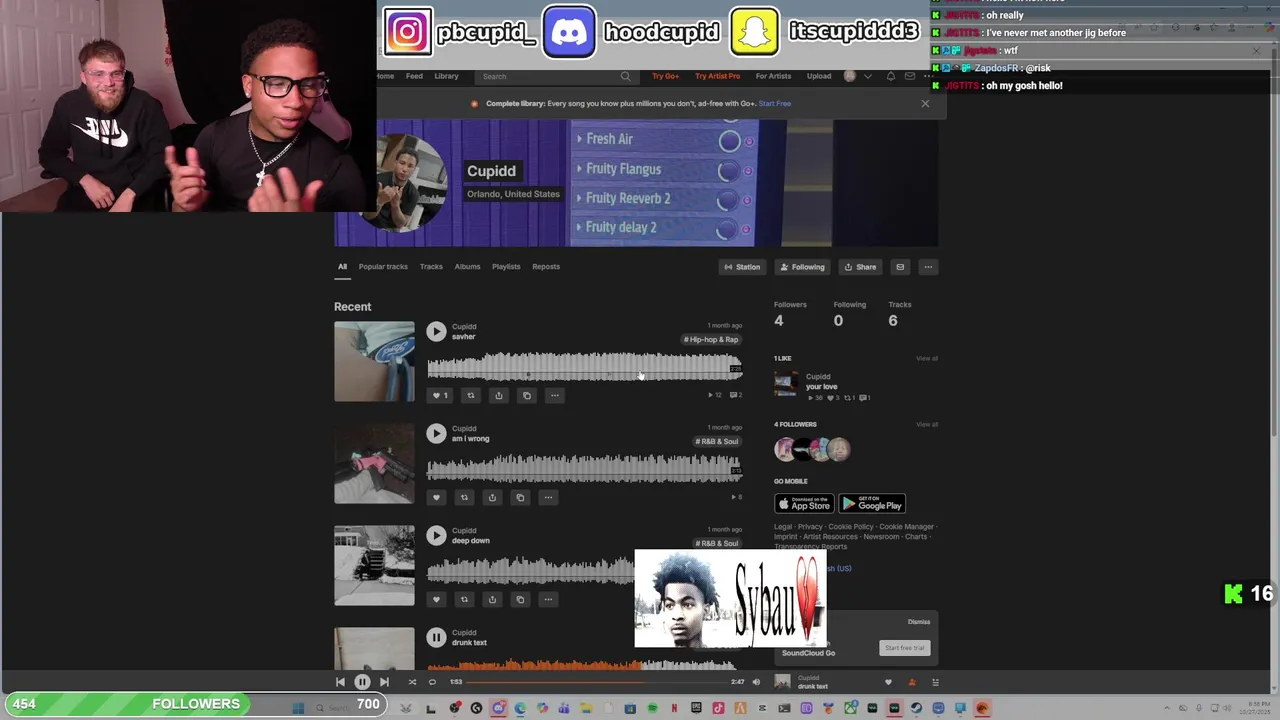1280x720 pixels.
Task: Like the savher track via heart button
Action: pos(439,395)
